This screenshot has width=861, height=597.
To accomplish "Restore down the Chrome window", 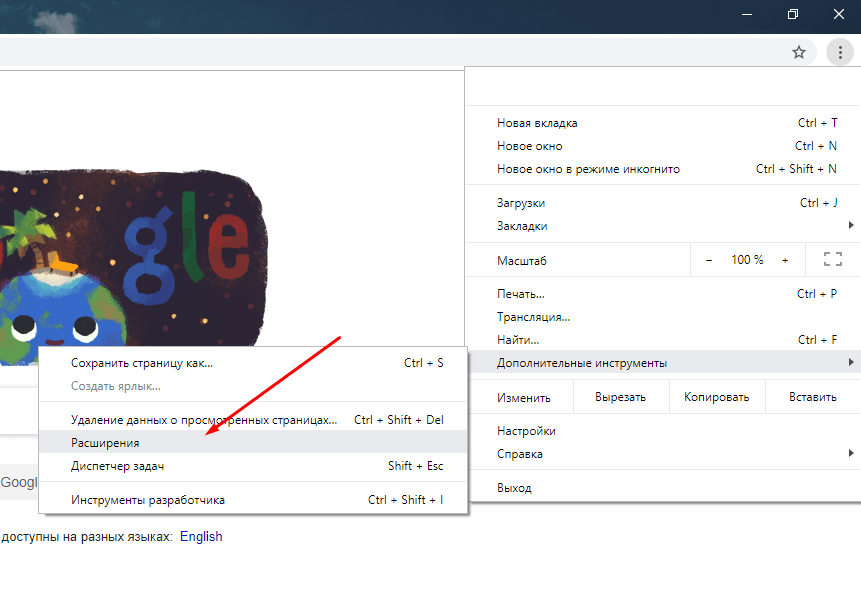I will point(792,14).
